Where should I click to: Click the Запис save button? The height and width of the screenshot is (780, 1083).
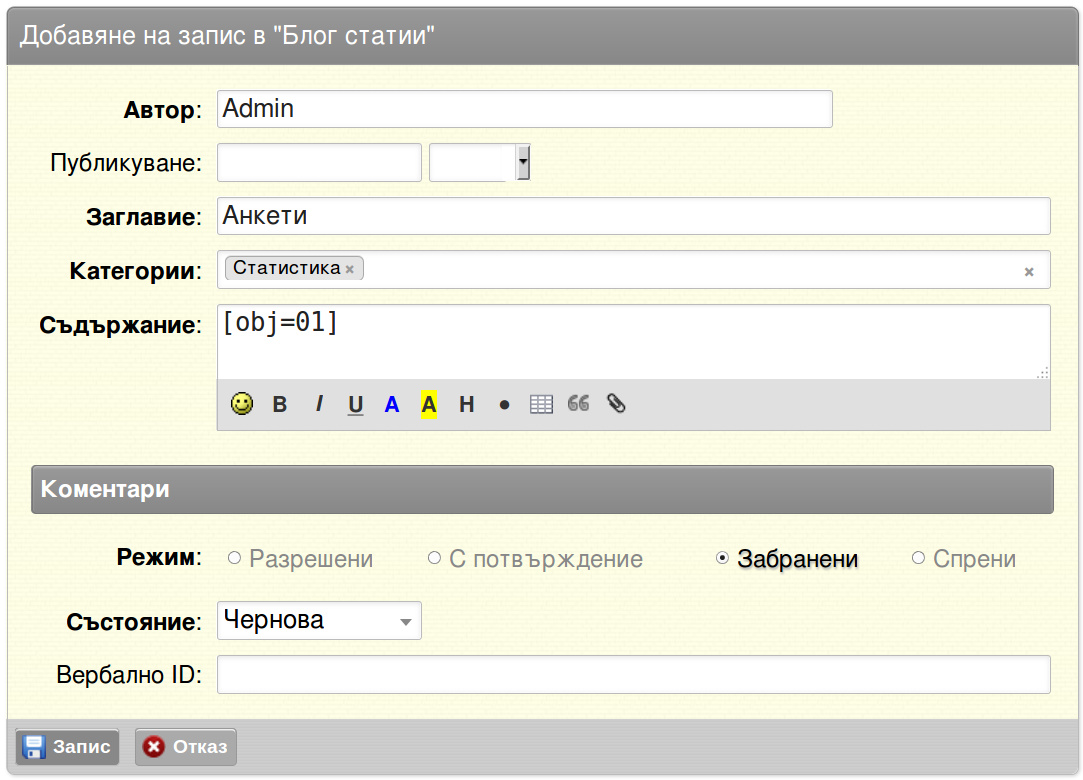click(x=67, y=747)
